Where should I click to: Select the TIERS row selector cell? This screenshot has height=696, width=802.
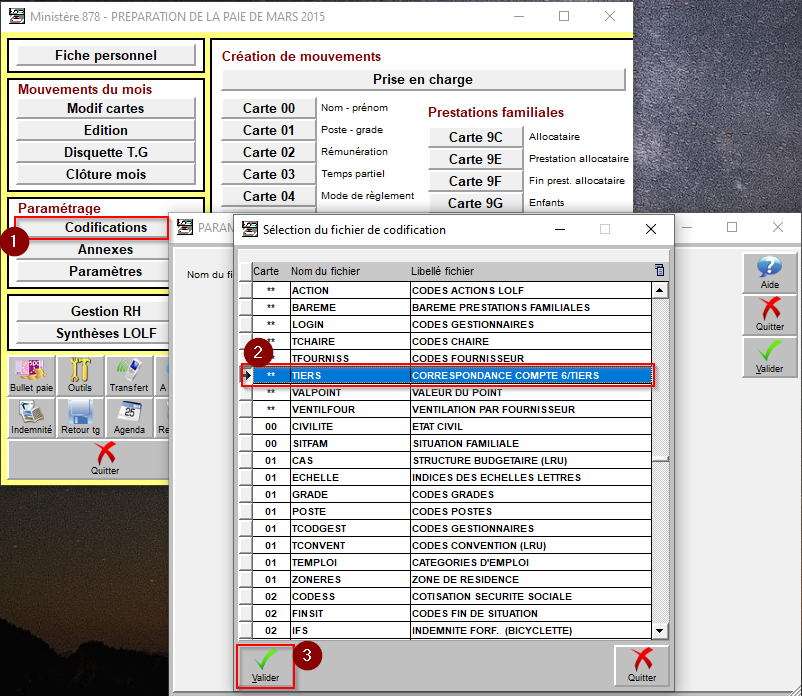coord(246,375)
